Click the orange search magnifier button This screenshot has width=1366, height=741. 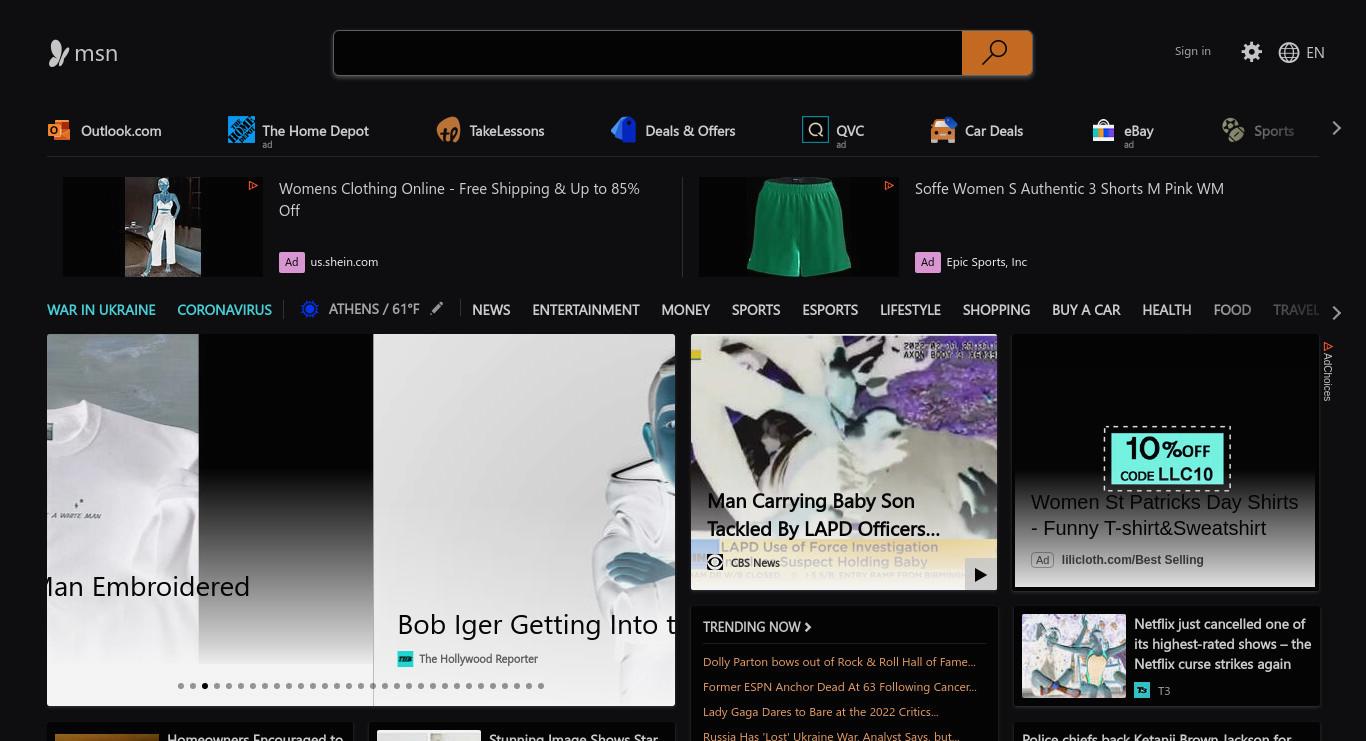pyautogui.click(x=996, y=53)
